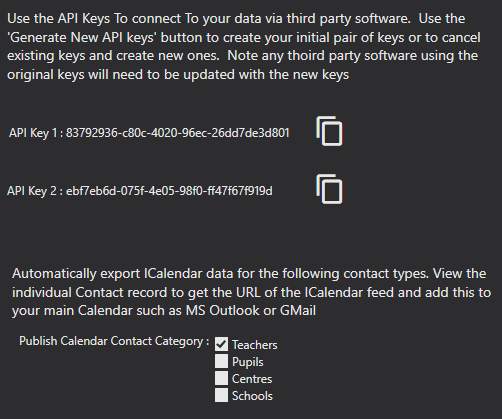Click the ICalendar export description paragraph
Image resolution: width=502 pixels, height=419 pixels.
(251, 292)
